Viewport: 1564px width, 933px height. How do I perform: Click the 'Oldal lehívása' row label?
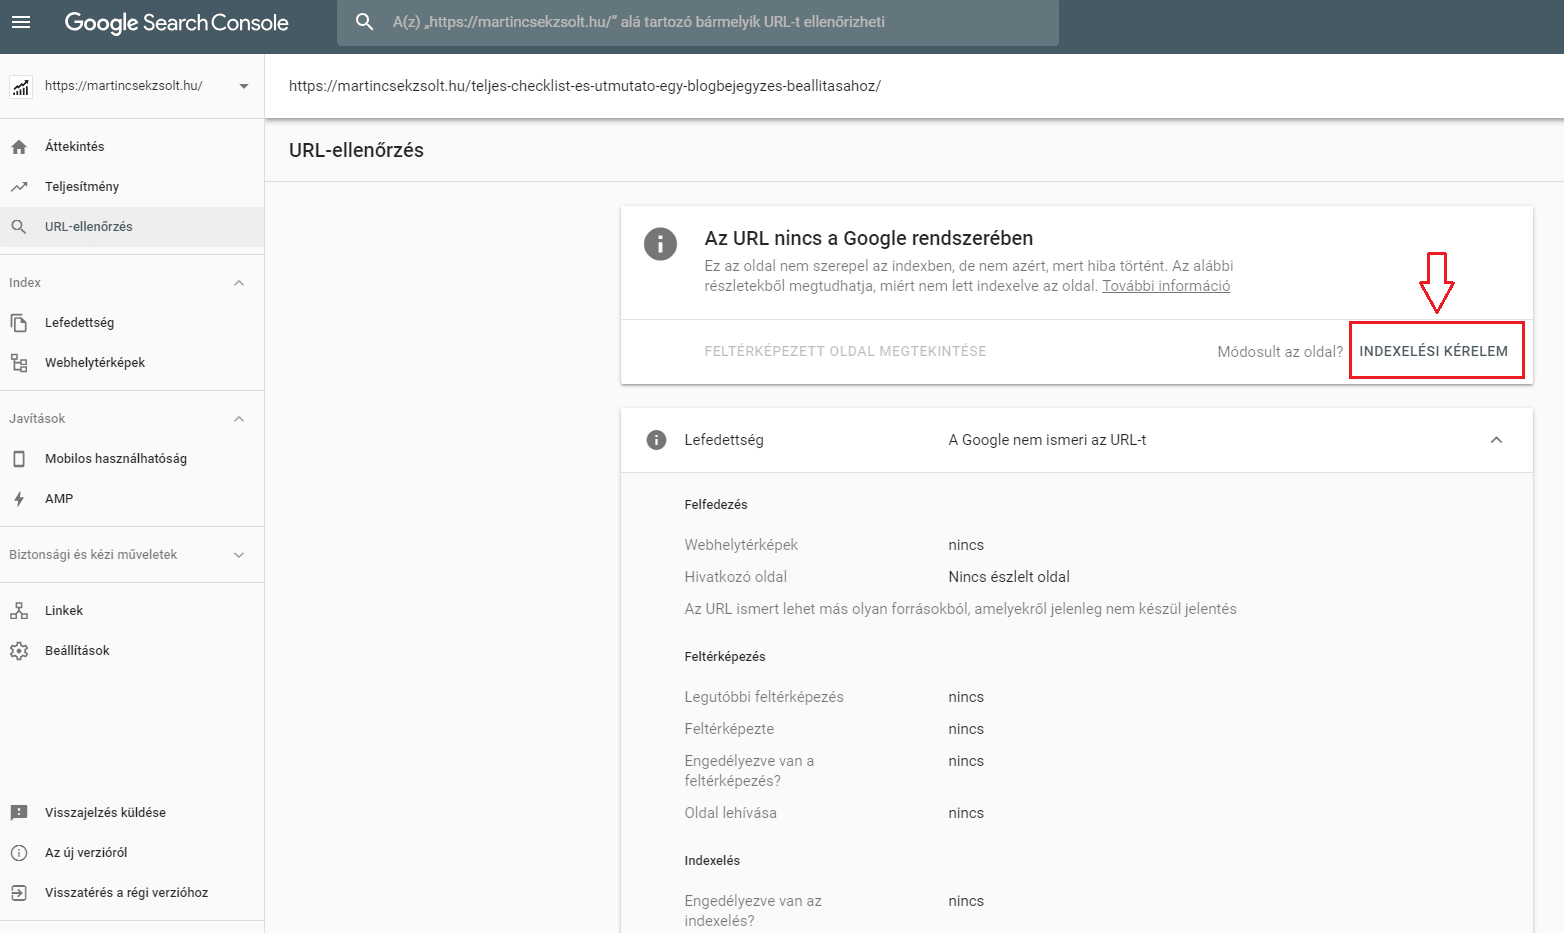730,813
